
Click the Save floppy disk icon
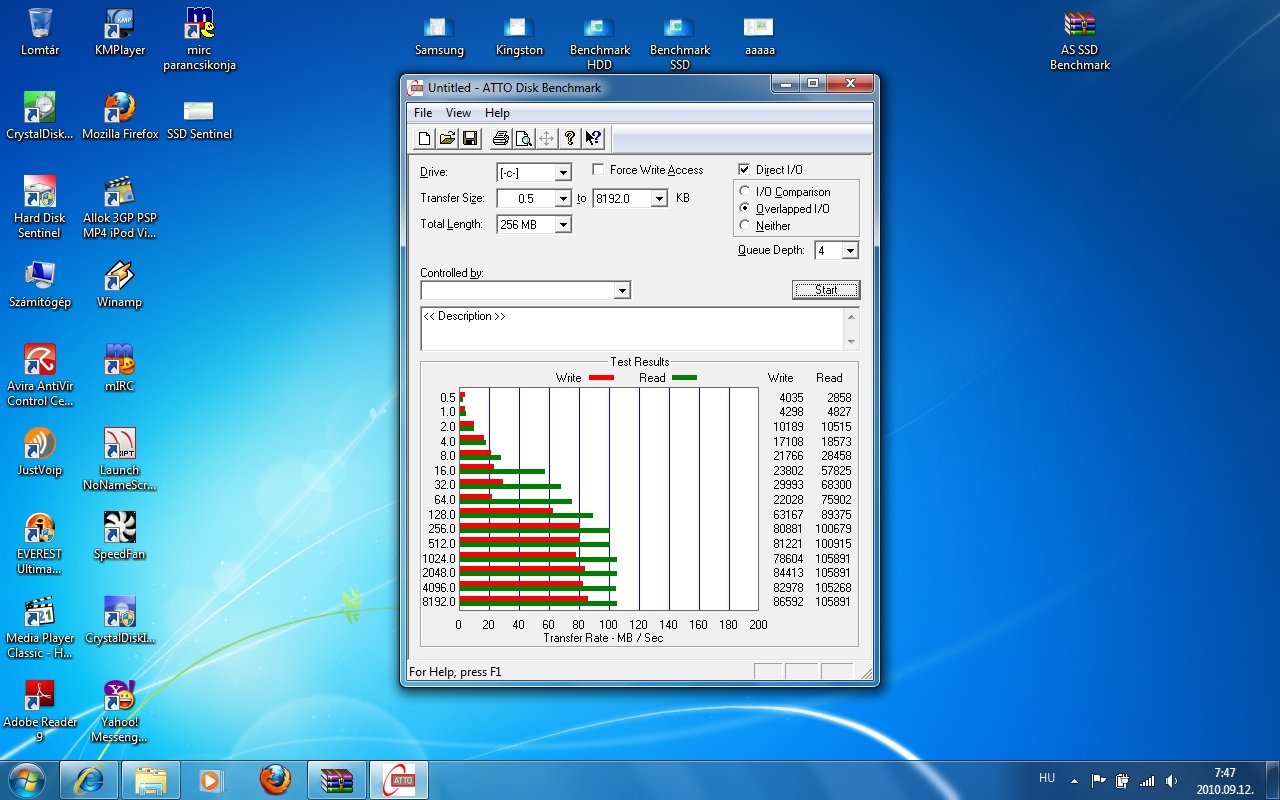(x=469, y=139)
